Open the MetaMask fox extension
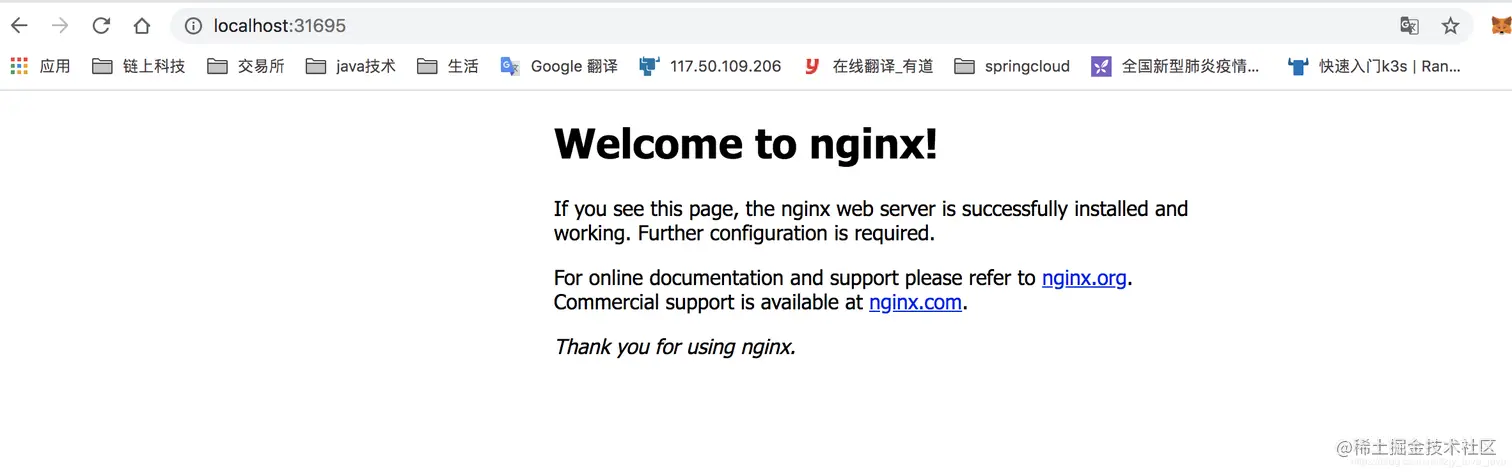Image resolution: width=1512 pixels, height=473 pixels. (x=1501, y=26)
